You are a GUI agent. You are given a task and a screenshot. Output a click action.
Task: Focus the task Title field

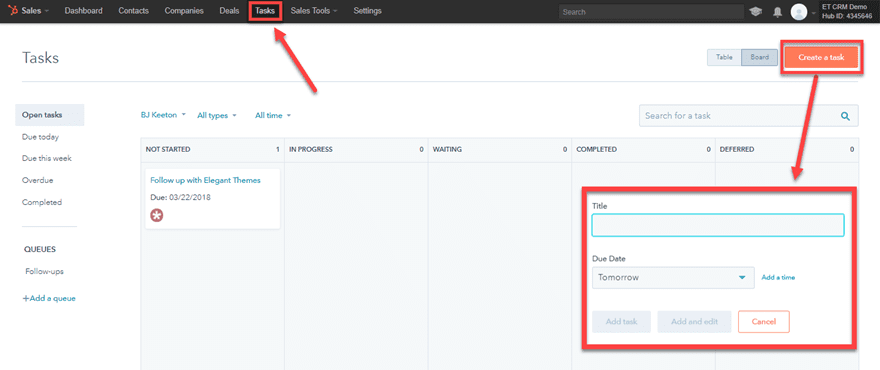tap(718, 225)
